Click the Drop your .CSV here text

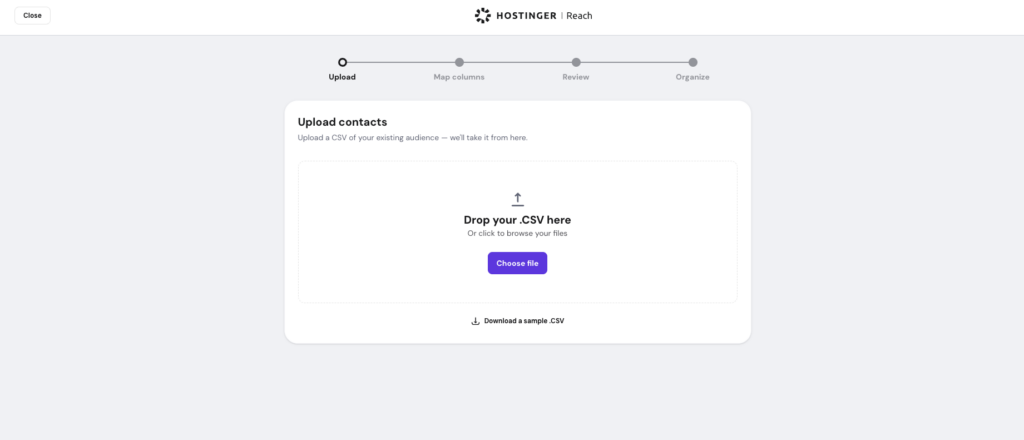click(x=517, y=220)
